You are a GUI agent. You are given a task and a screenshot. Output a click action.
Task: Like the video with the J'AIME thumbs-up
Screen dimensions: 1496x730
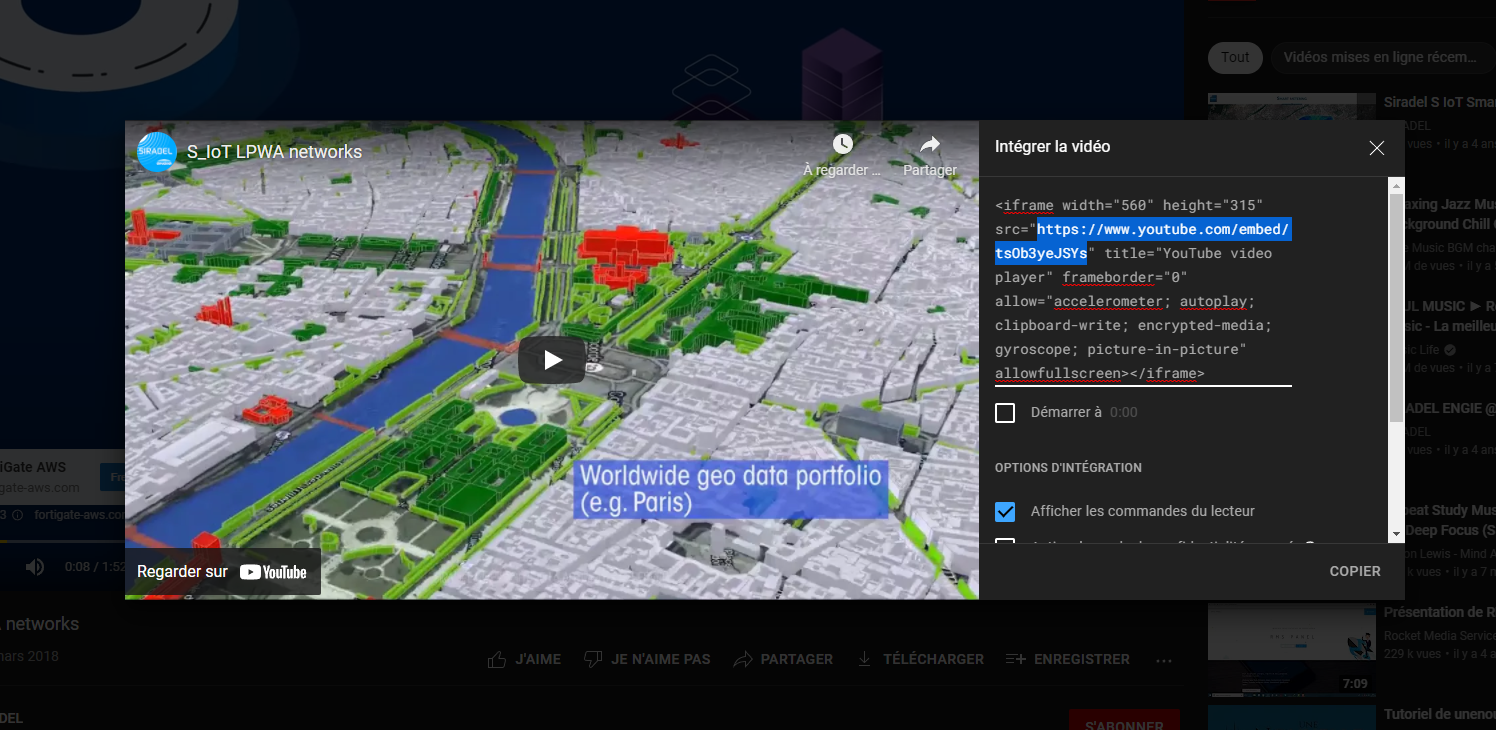tap(524, 659)
